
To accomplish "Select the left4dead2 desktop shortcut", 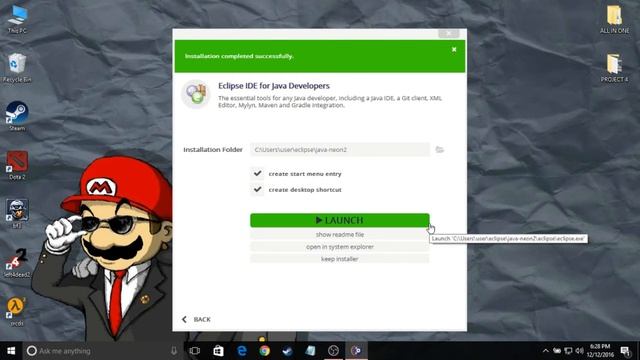I will point(17,263).
